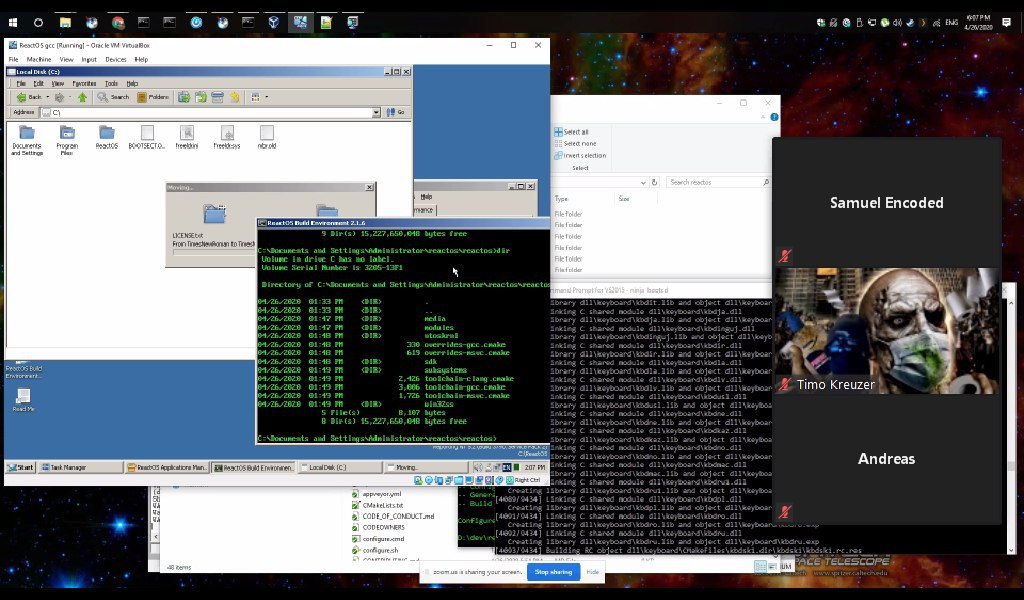Viewport: 1024px width, 600px height.
Task: Toggle the Folders pane button
Action: coord(153,97)
